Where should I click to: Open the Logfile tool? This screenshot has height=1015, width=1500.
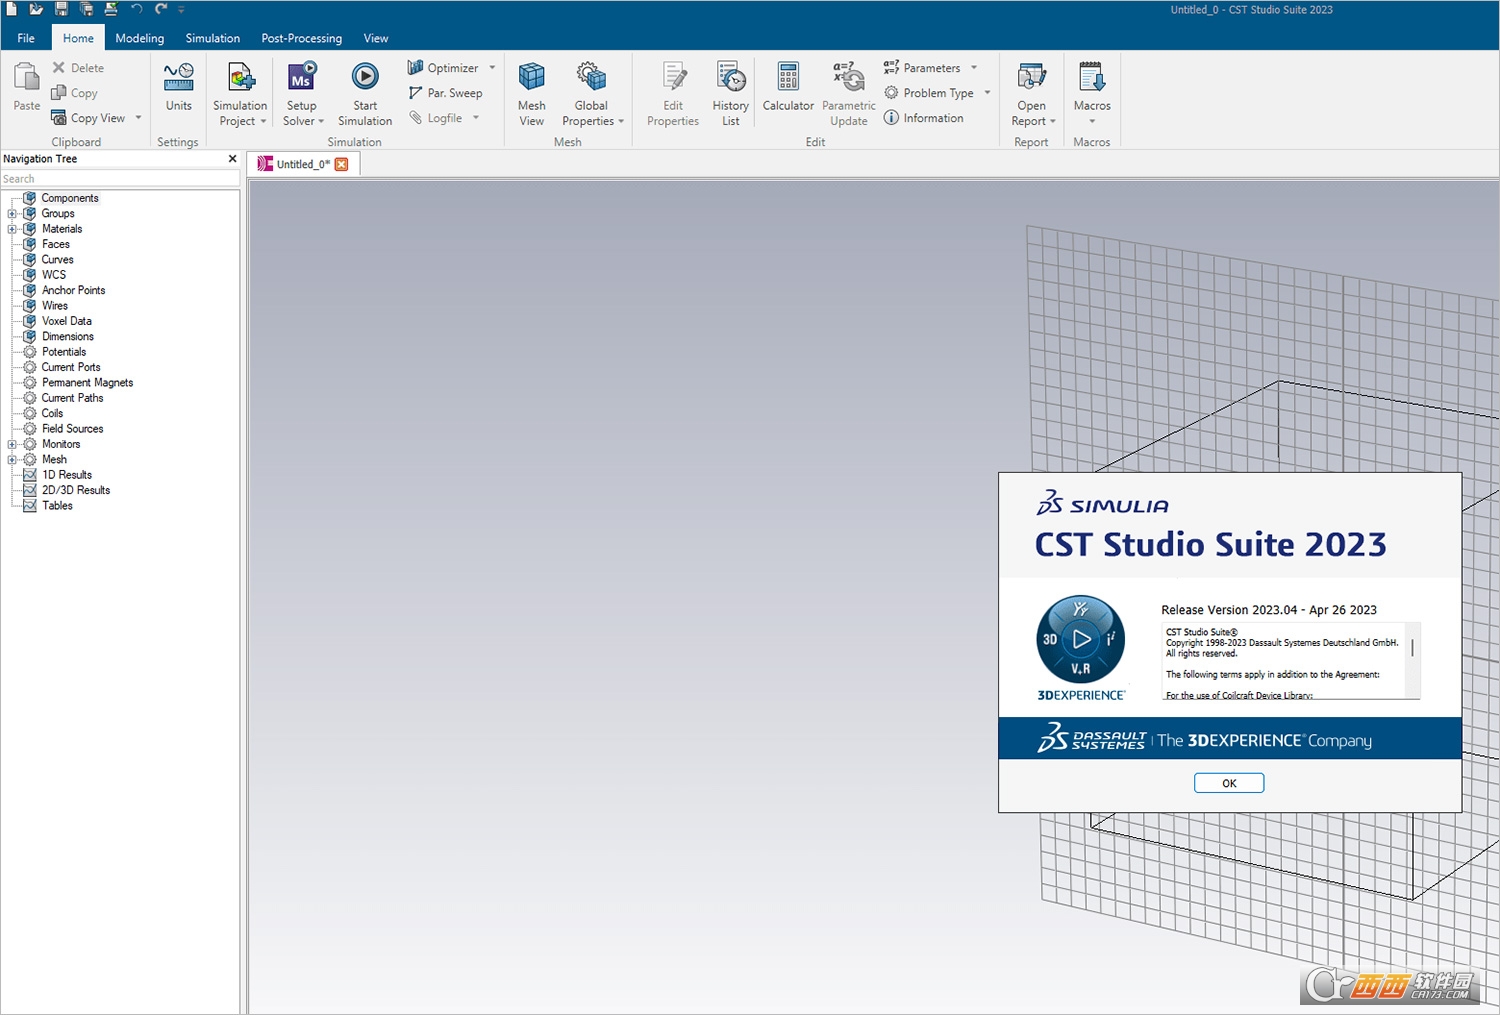[x=435, y=118]
